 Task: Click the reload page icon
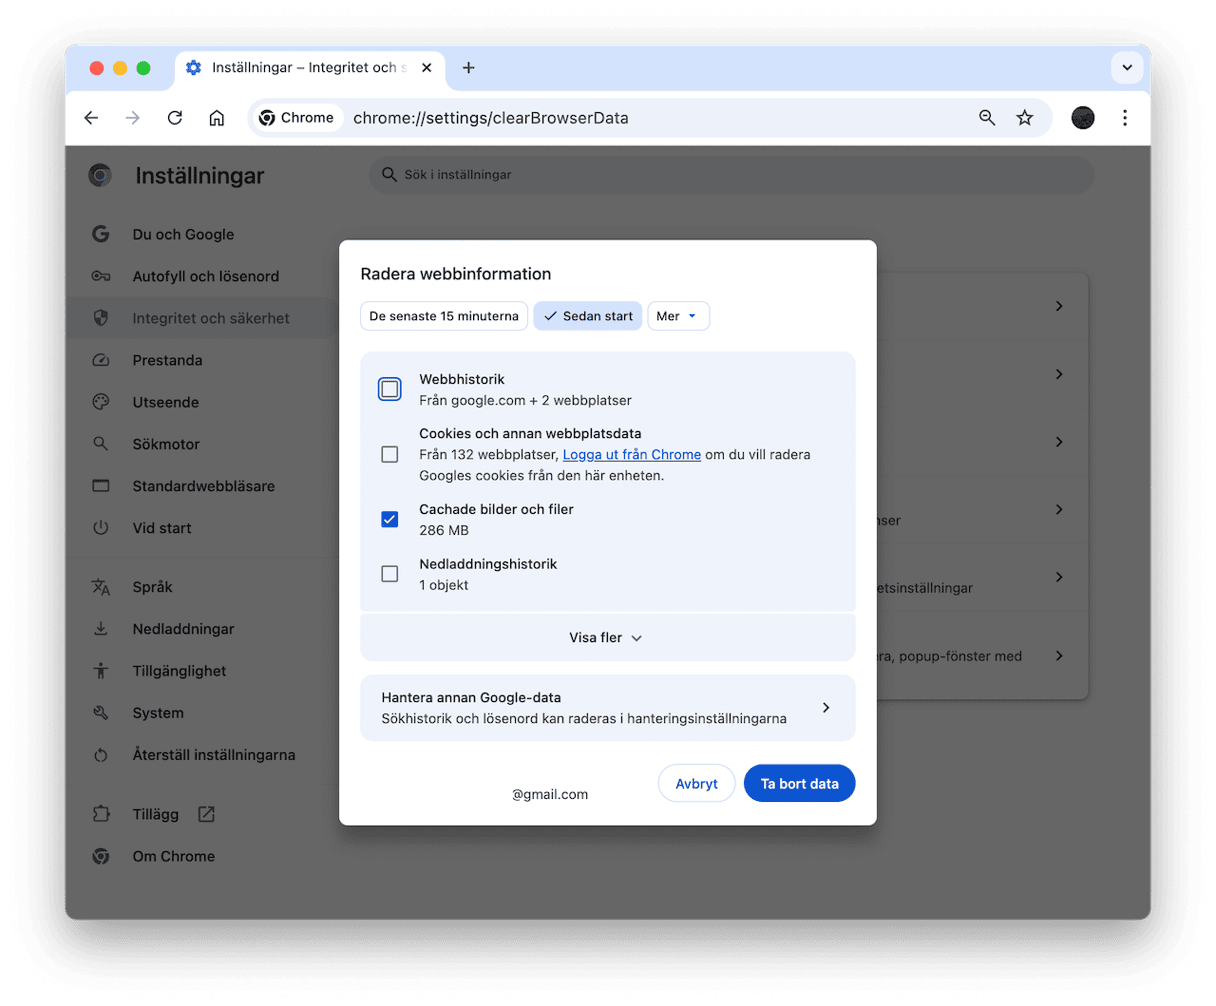click(175, 118)
